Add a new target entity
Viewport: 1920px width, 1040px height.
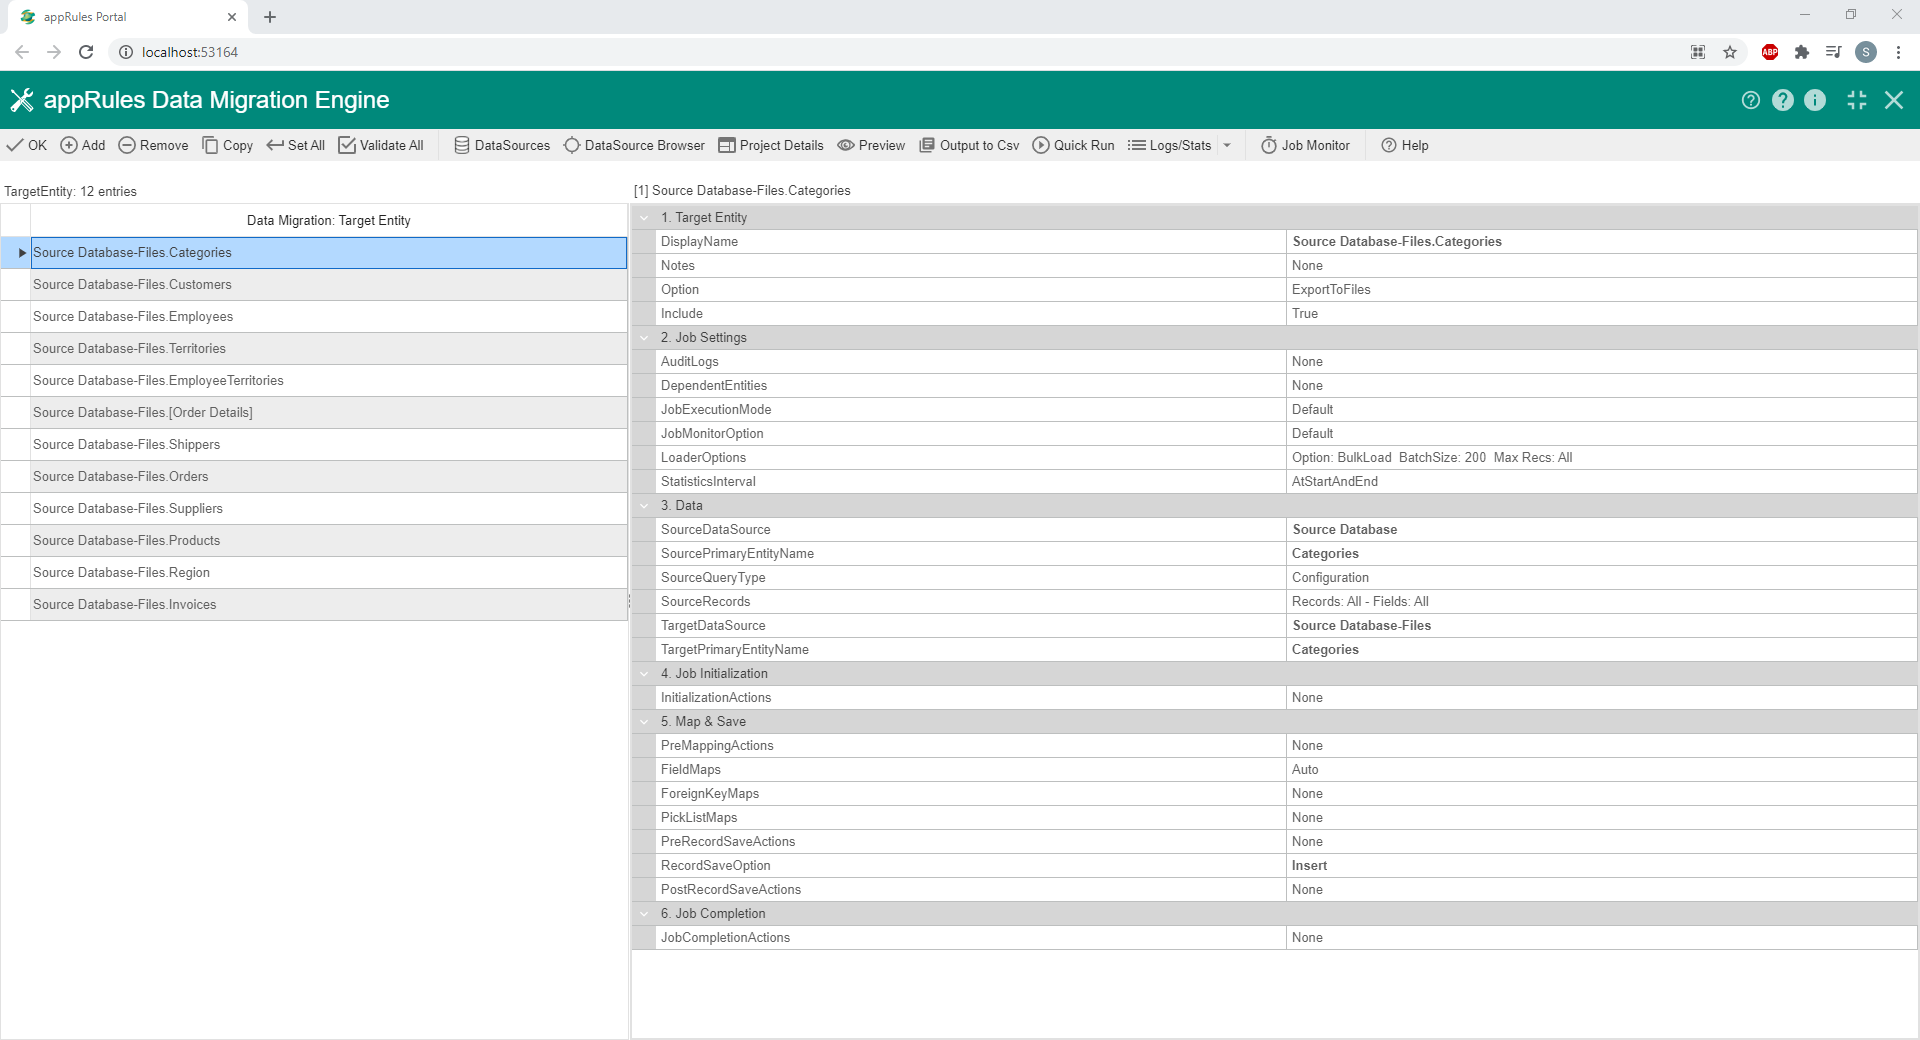82,145
